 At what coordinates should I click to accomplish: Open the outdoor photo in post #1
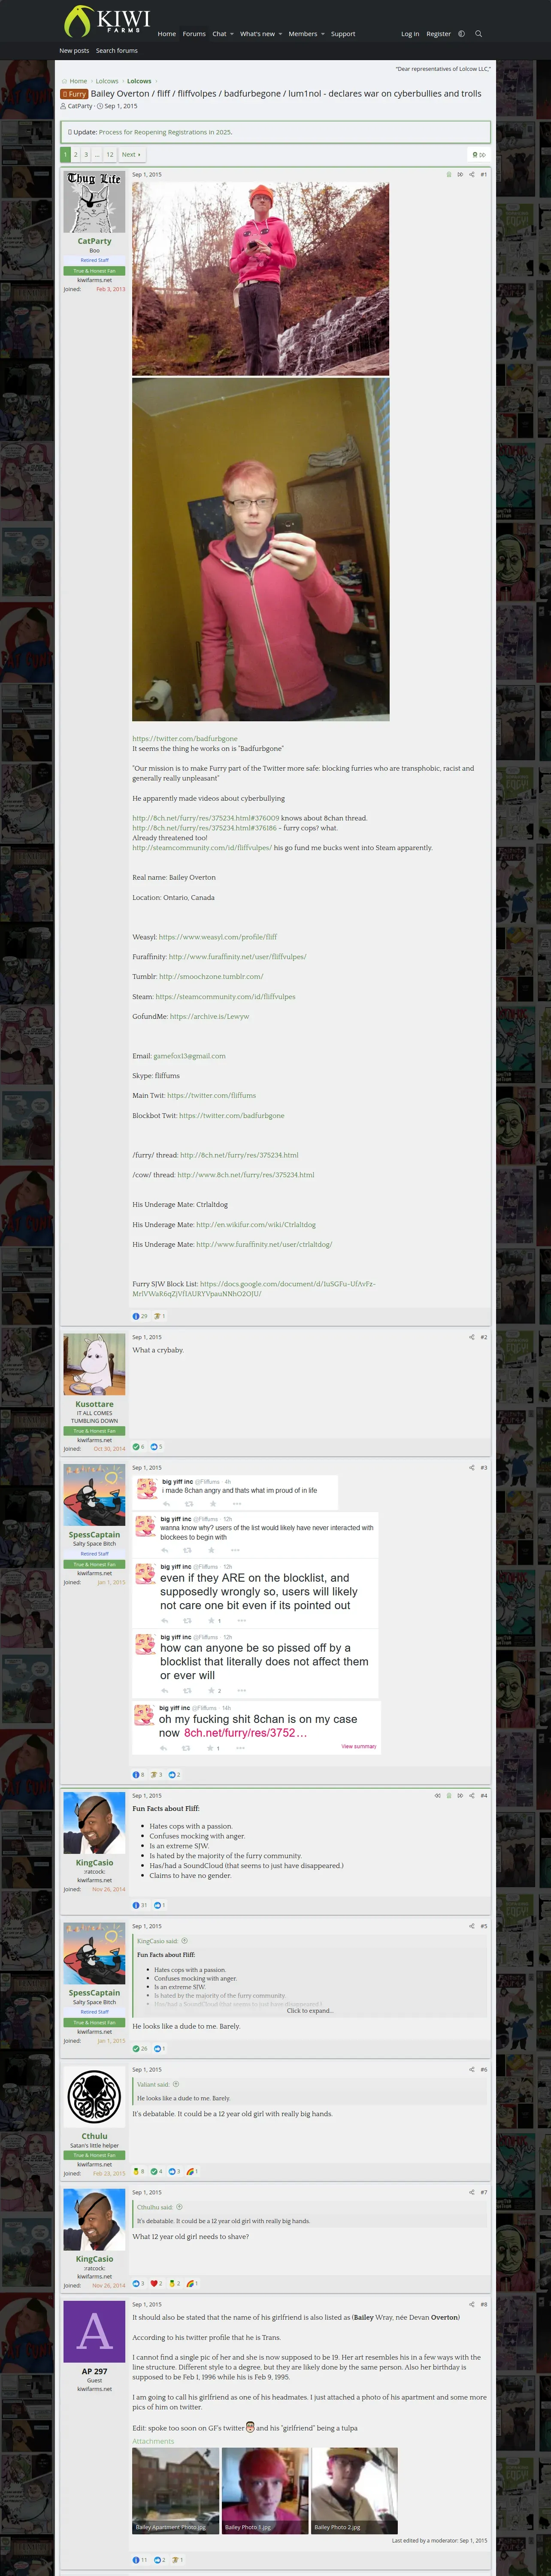pyautogui.click(x=261, y=279)
